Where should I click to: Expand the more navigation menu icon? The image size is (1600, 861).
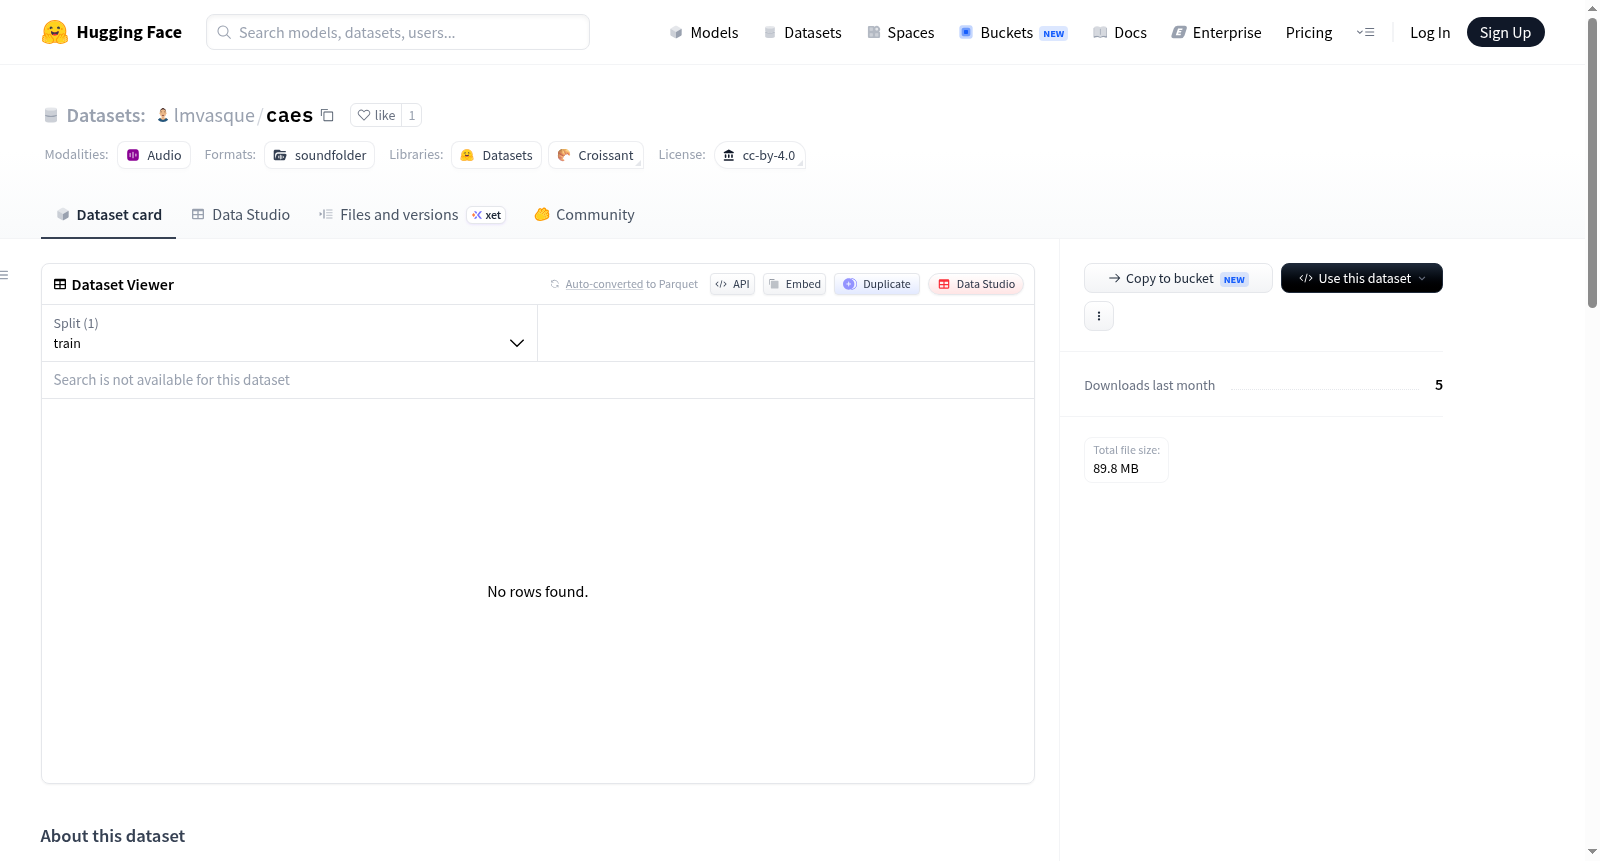click(x=1365, y=32)
